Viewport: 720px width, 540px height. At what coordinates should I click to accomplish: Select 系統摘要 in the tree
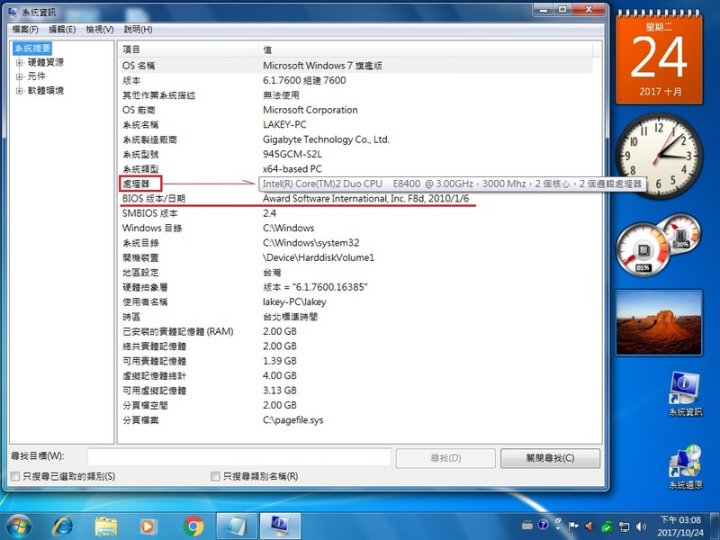click(33, 48)
